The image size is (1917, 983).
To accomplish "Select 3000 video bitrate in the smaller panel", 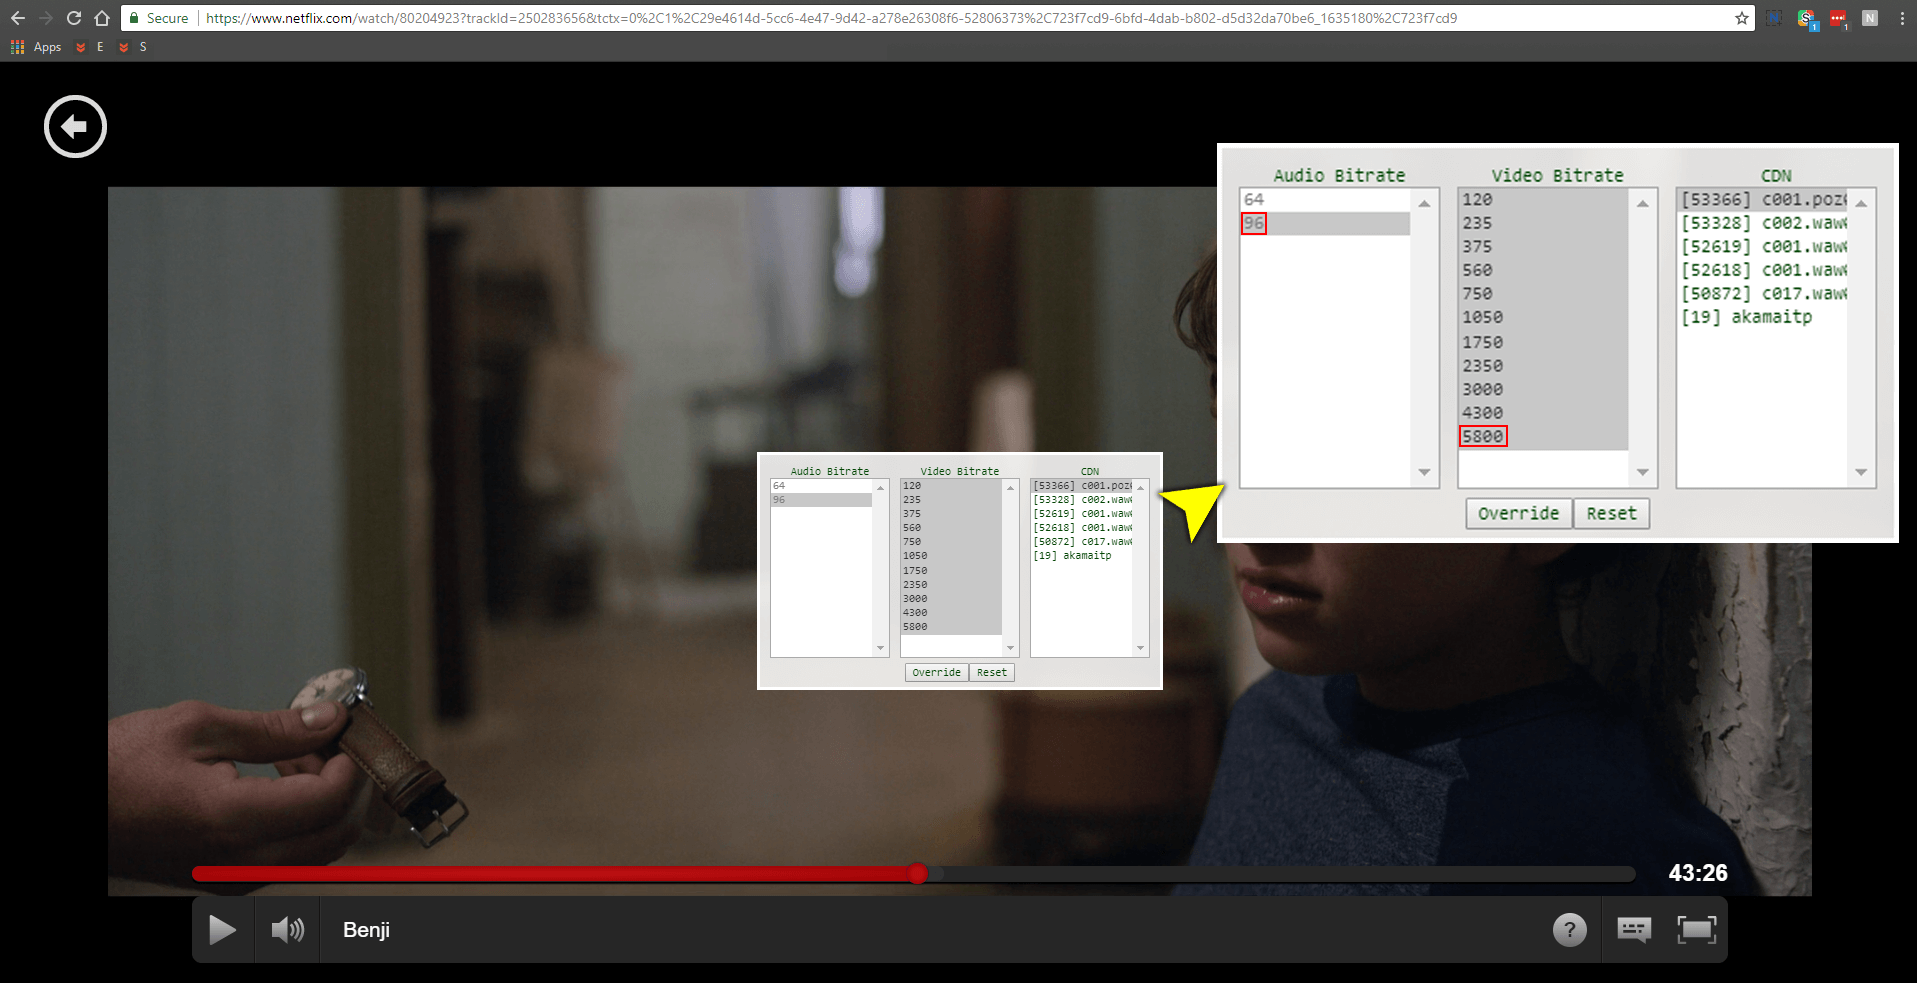I will [x=951, y=599].
